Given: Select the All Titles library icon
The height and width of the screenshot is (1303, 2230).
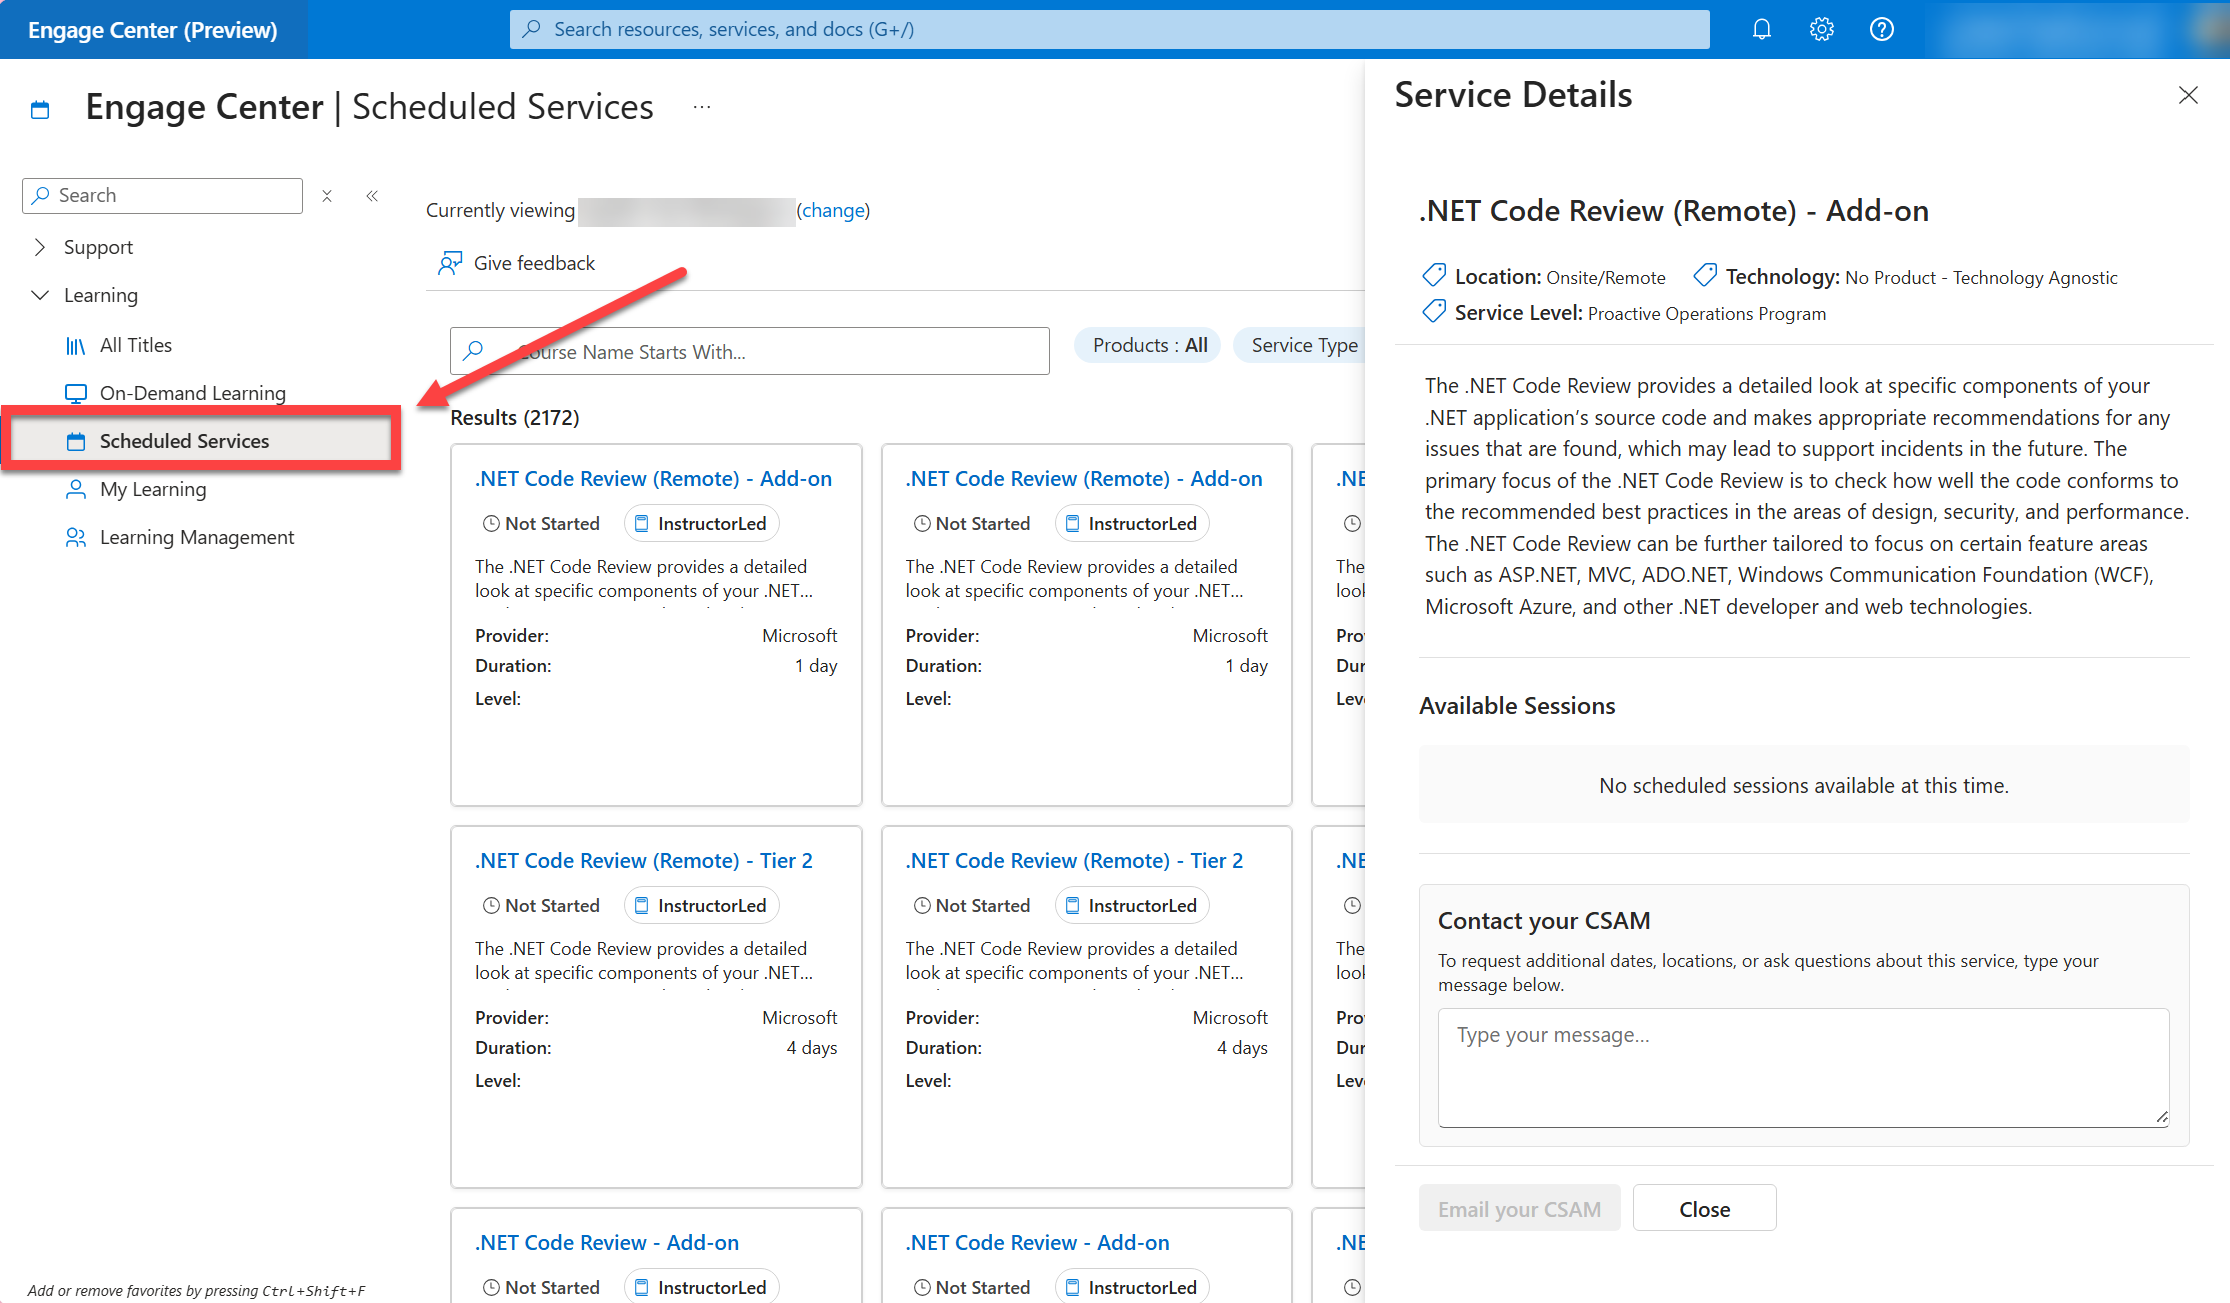Looking at the screenshot, I should [76, 344].
